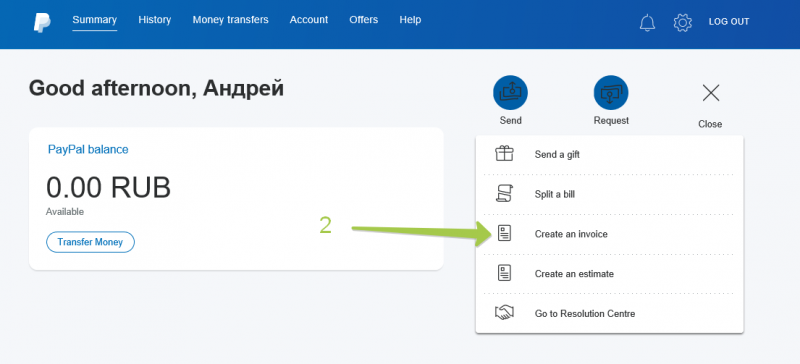Image resolution: width=800 pixels, height=364 pixels.
Task: Open the History tab
Action: 155,20
